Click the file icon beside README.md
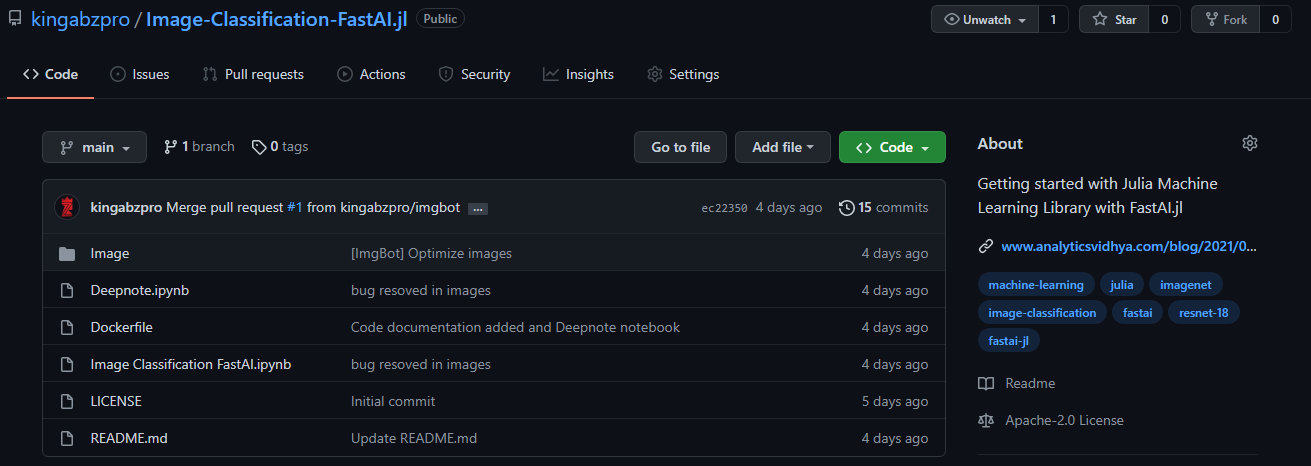The width and height of the screenshot is (1311, 466). (x=67, y=439)
